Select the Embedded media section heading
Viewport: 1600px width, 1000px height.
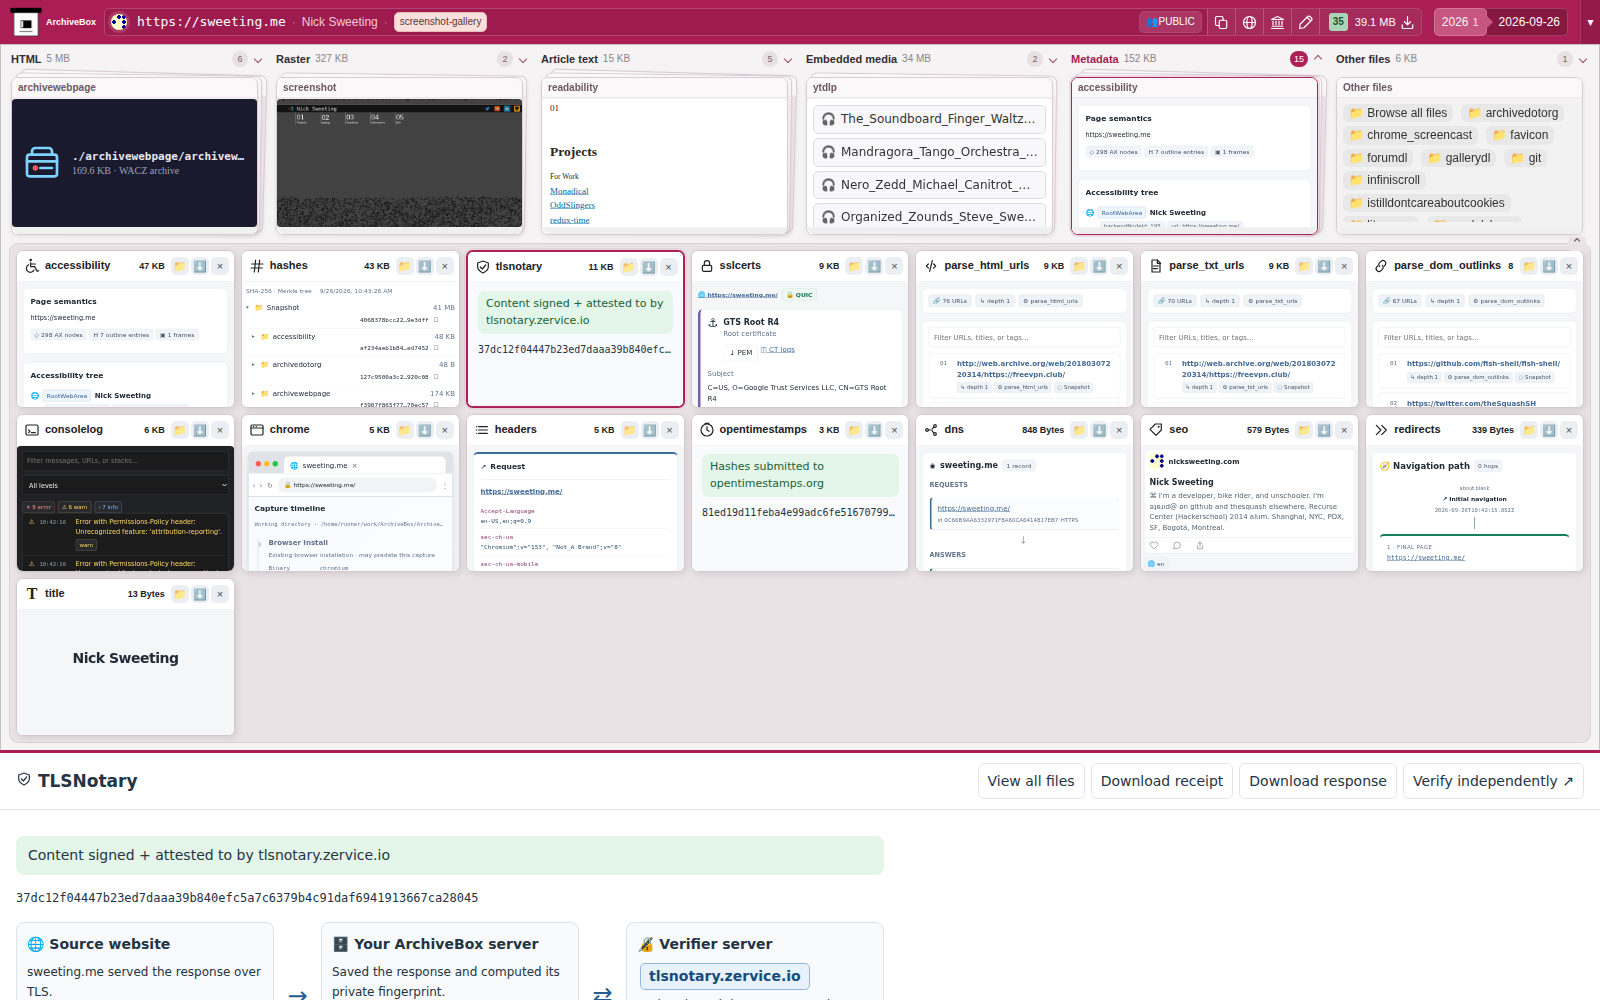click(851, 59)
